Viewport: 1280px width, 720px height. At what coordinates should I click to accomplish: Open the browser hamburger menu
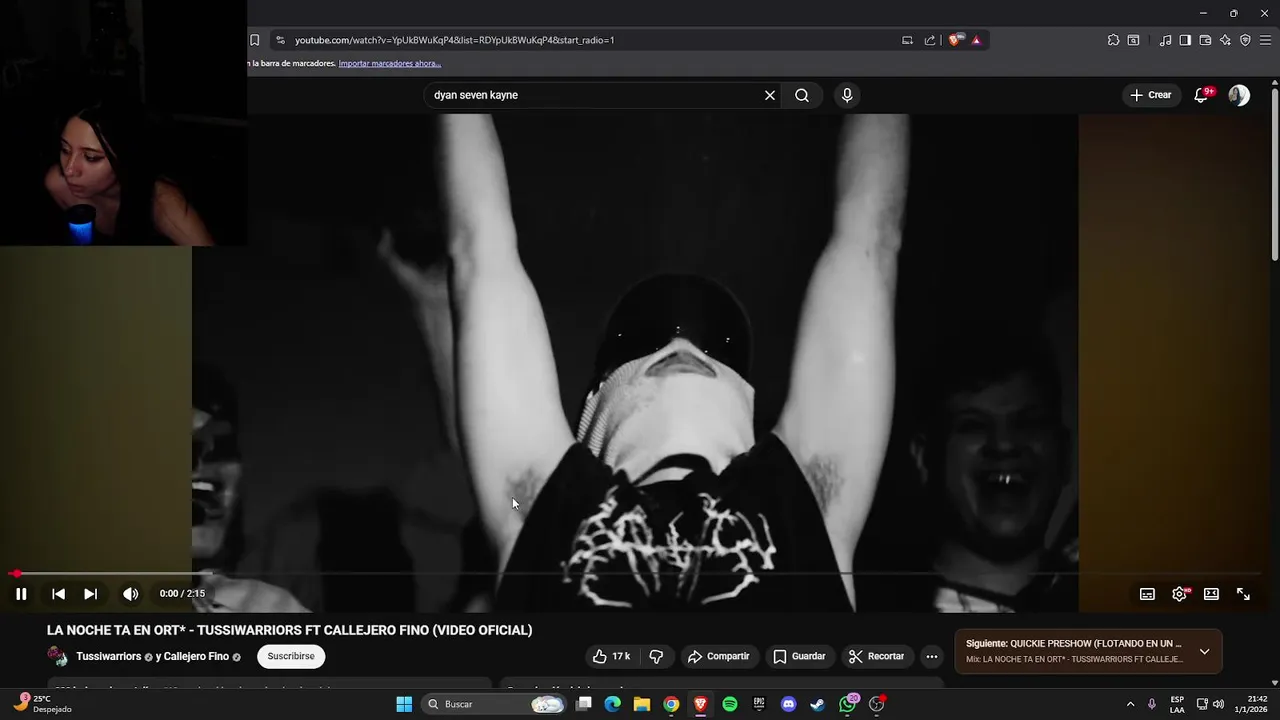[x=1265, y=40]
